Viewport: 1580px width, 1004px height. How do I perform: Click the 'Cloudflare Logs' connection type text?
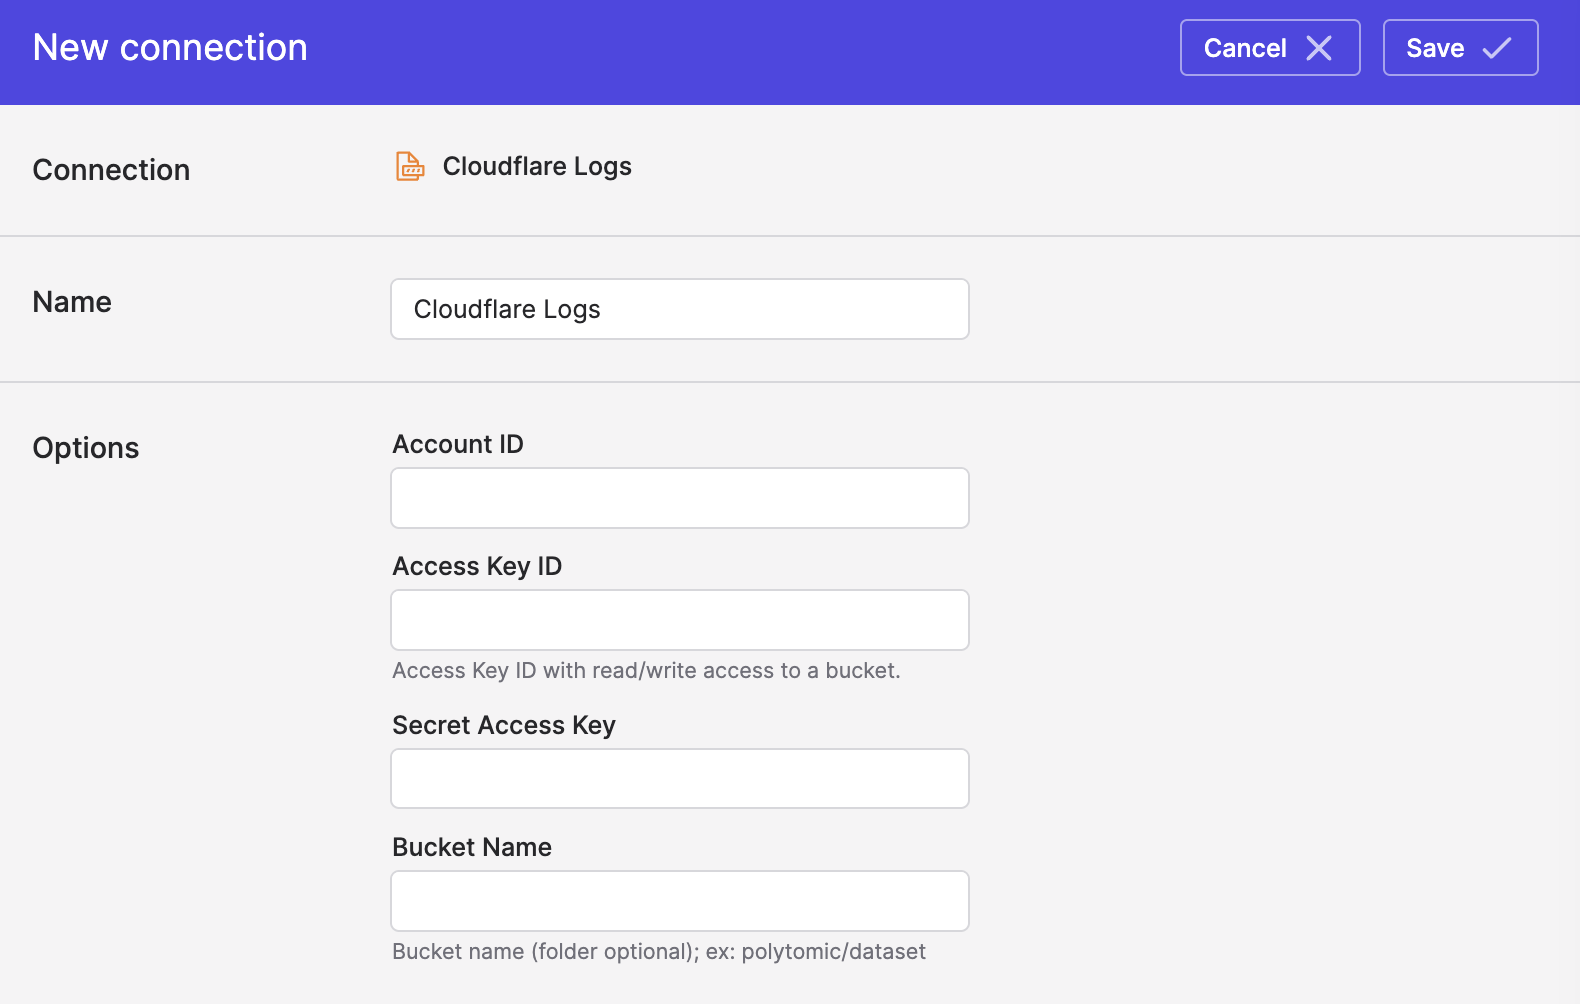coord(537,166)
